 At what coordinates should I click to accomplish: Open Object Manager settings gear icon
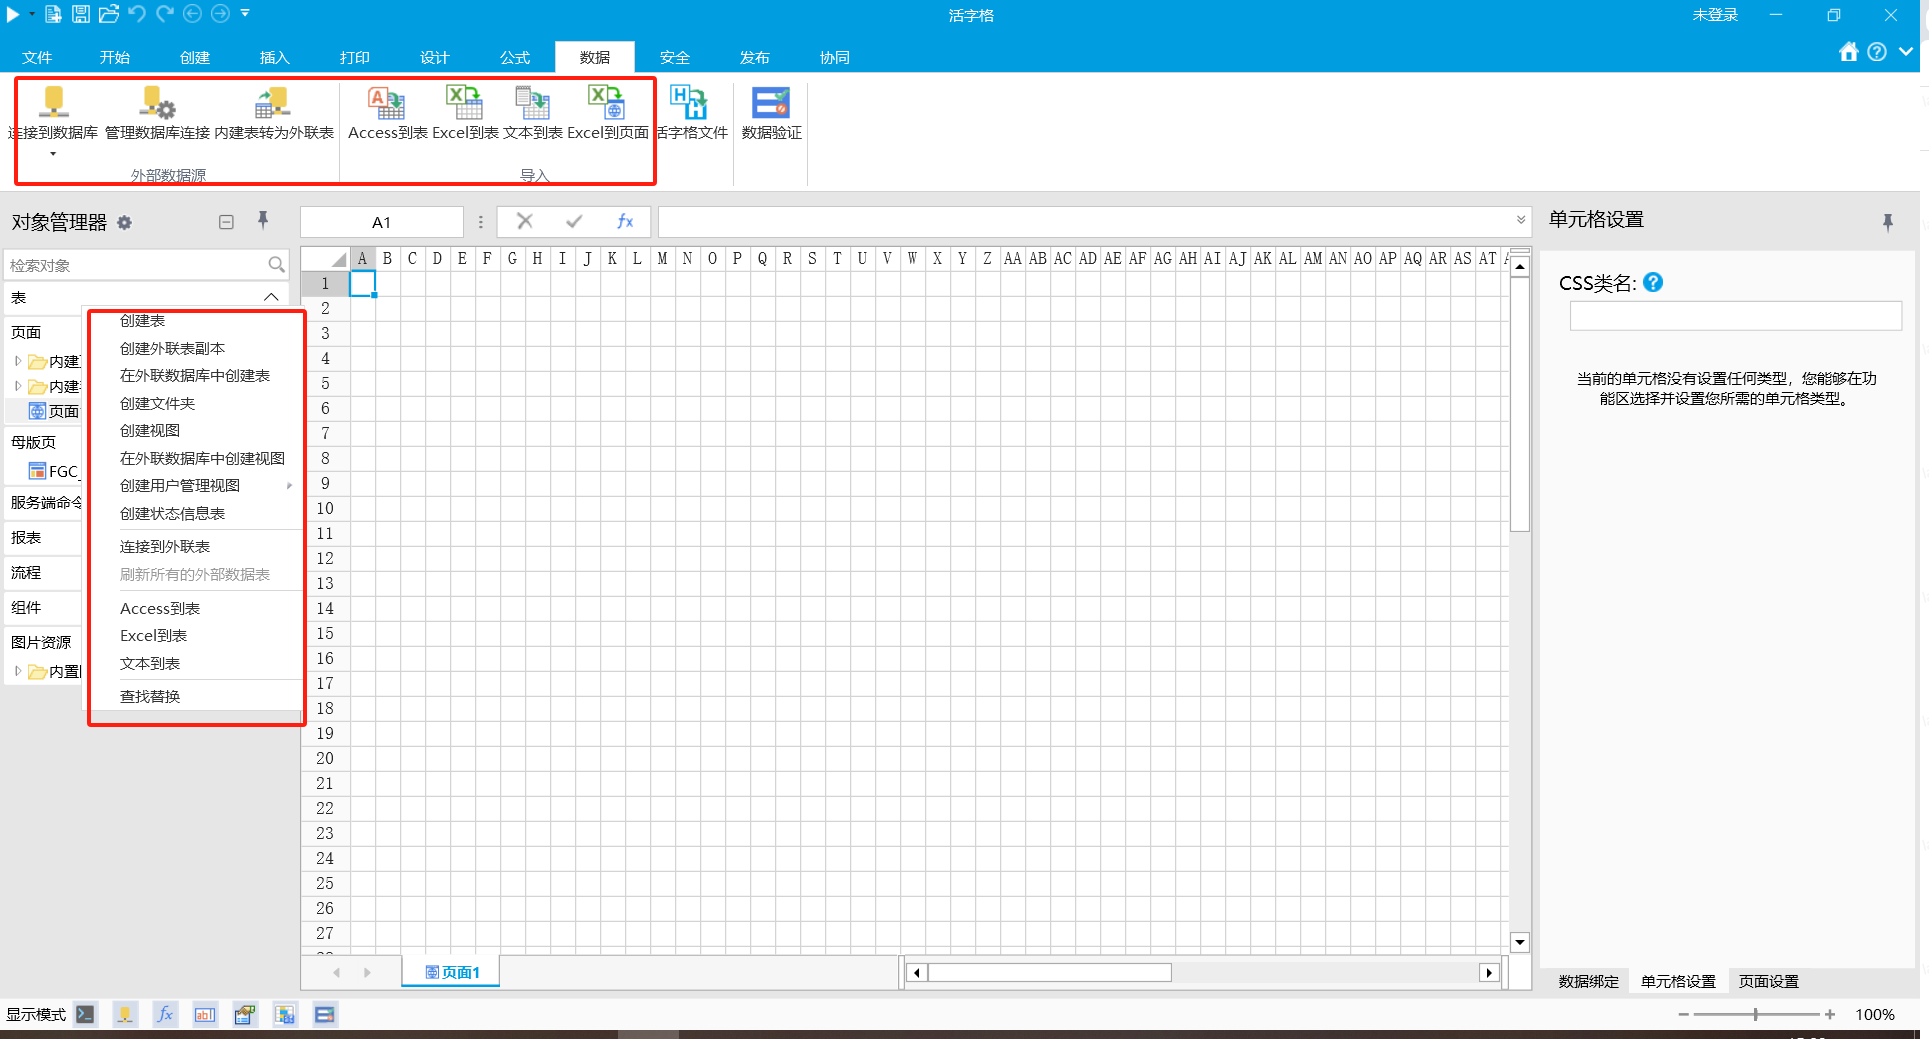pos(125,223)
